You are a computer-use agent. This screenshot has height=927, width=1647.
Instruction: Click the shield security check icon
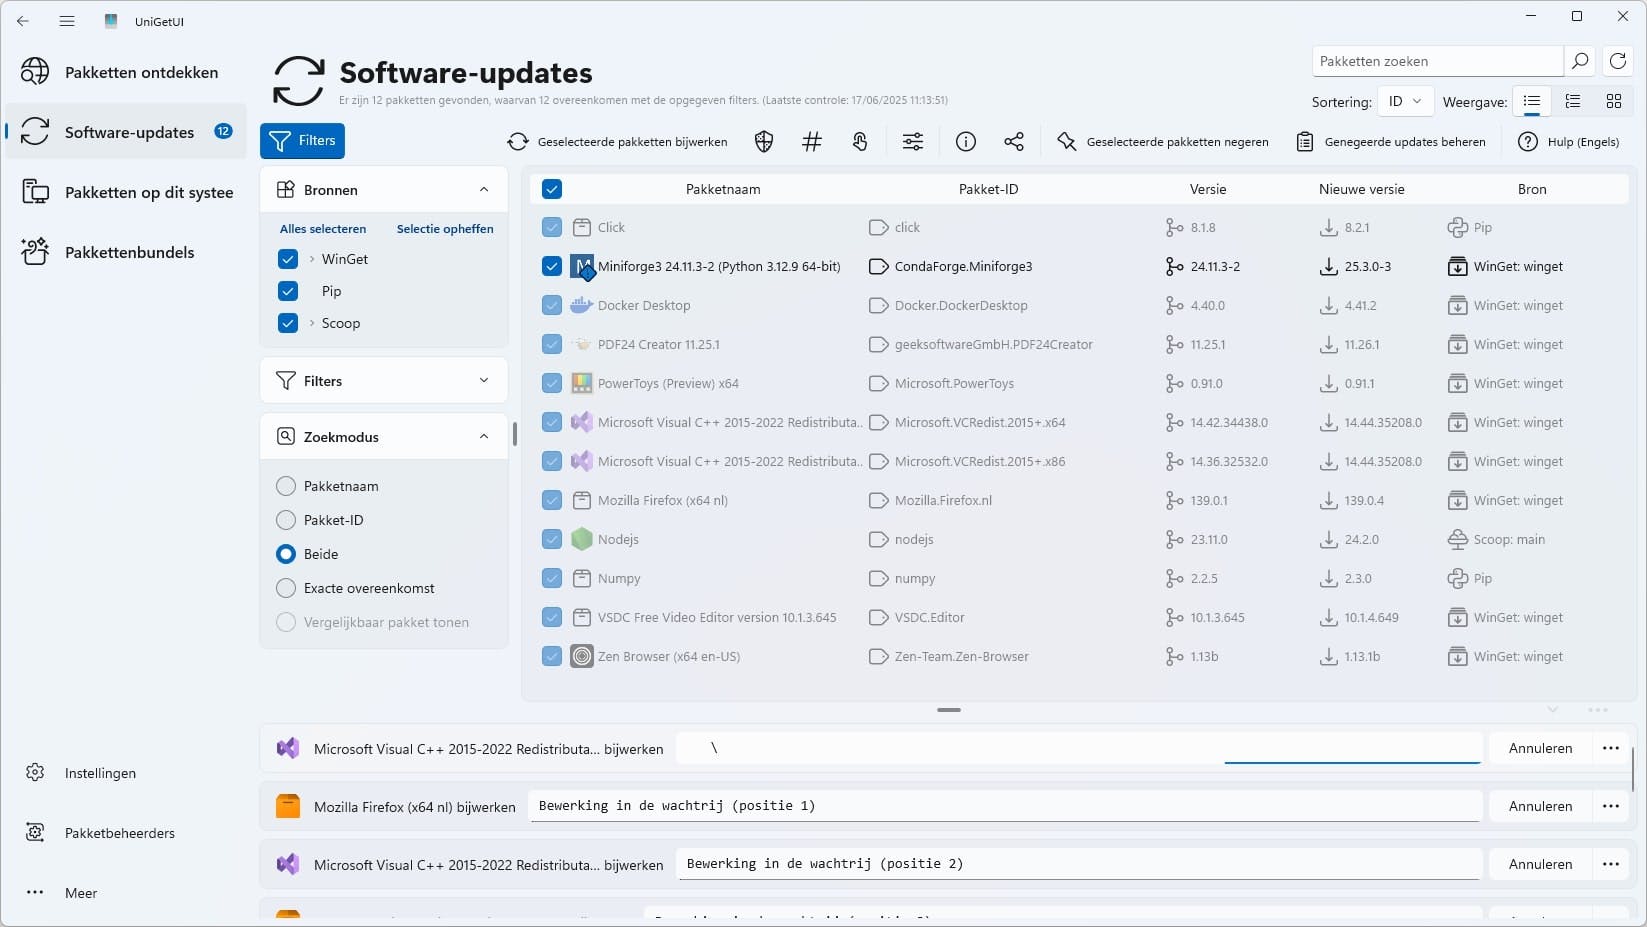[763, 141]
